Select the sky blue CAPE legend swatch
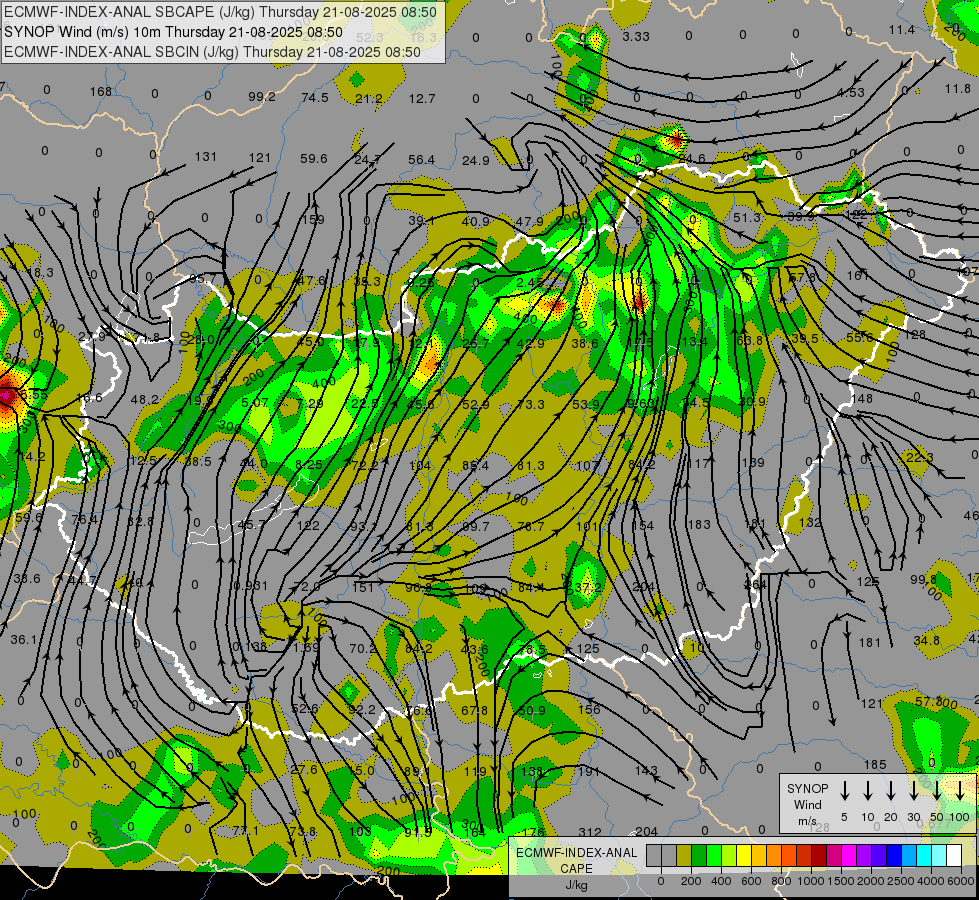This screenshot has height=900, width=979. (908, 855)
